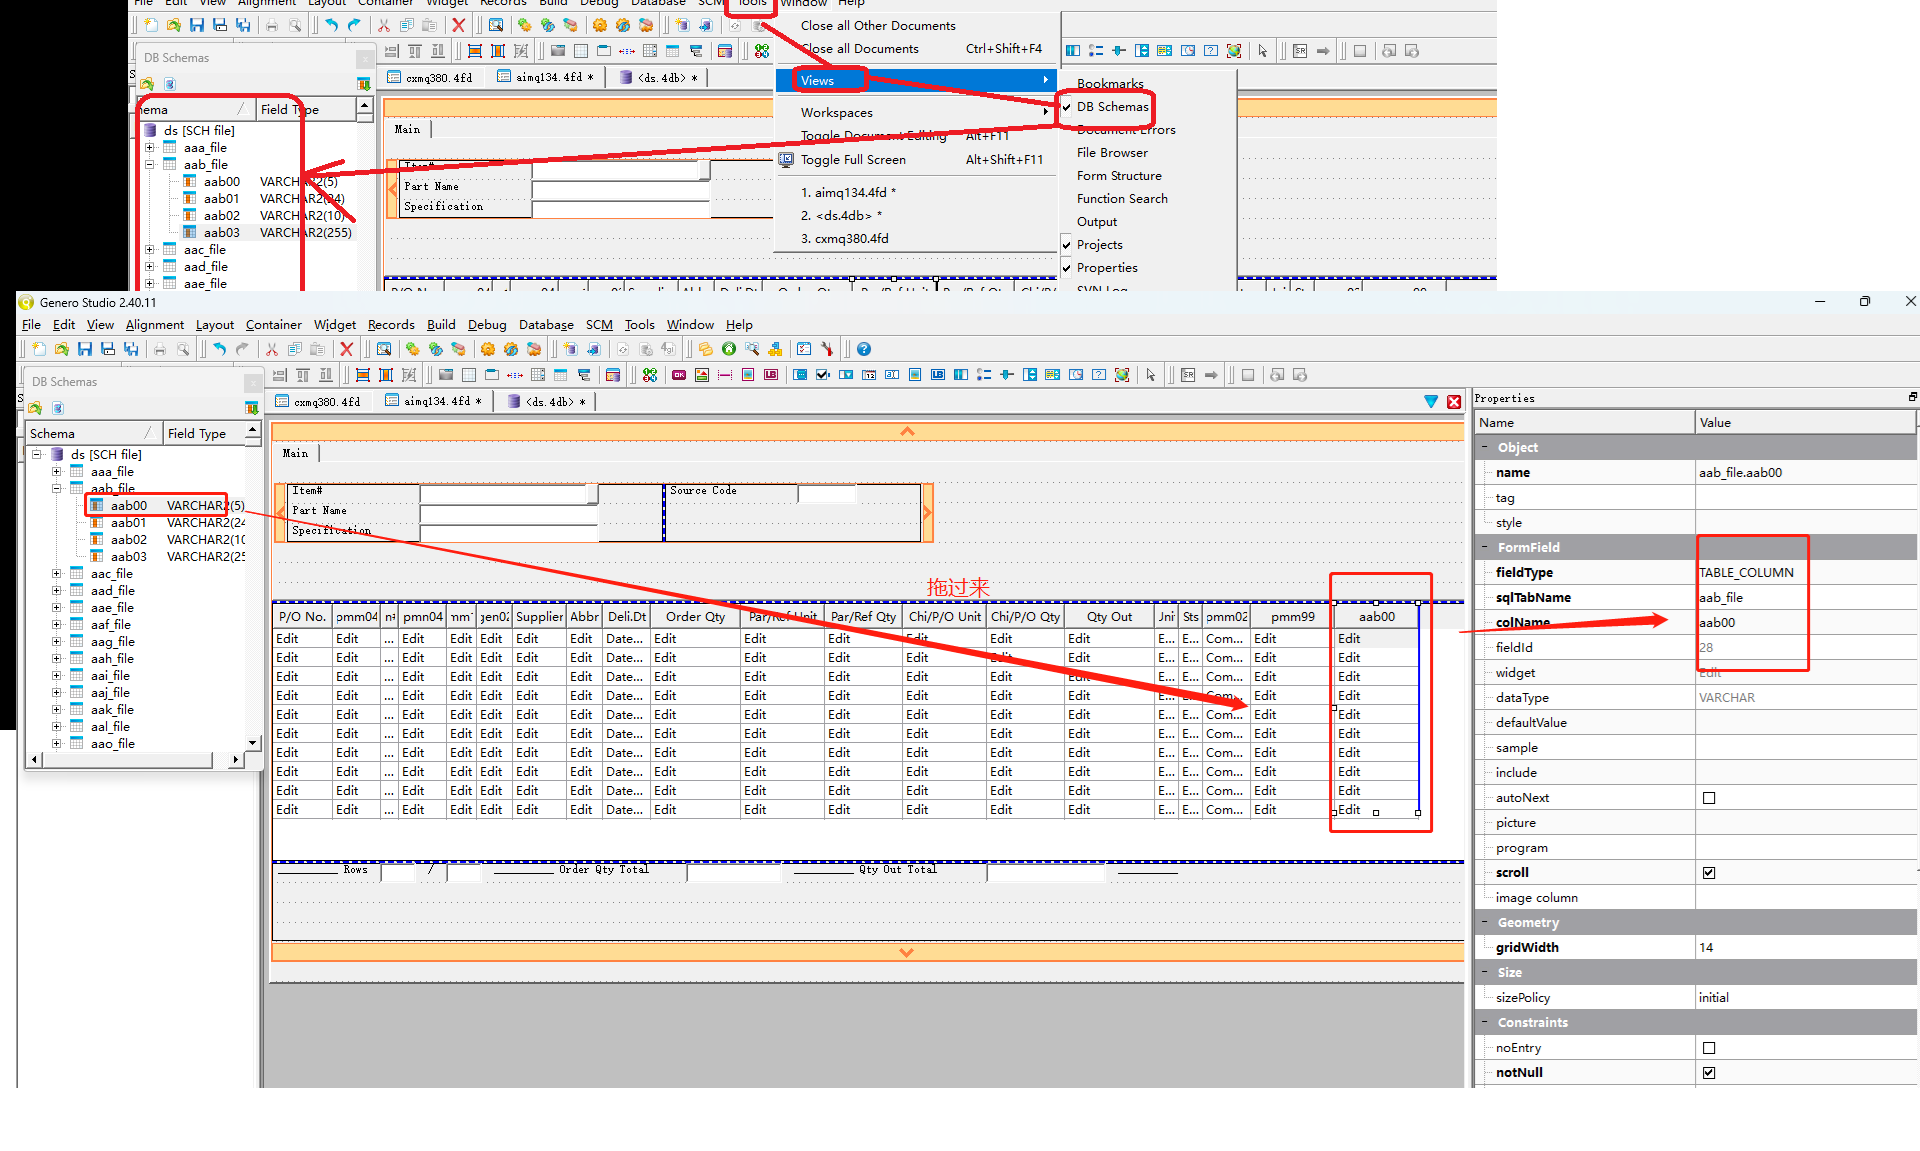1920x1151 pixels.
Task: Select aab01 field in schema tree
Action: tap(128, 523)
